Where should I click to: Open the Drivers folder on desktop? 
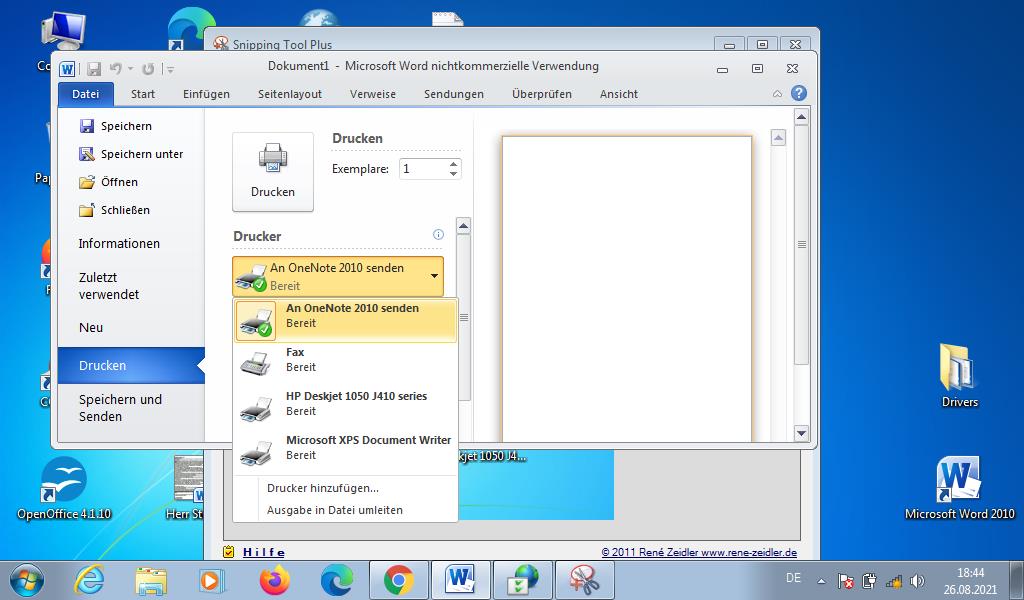click(x=959, y=375)
